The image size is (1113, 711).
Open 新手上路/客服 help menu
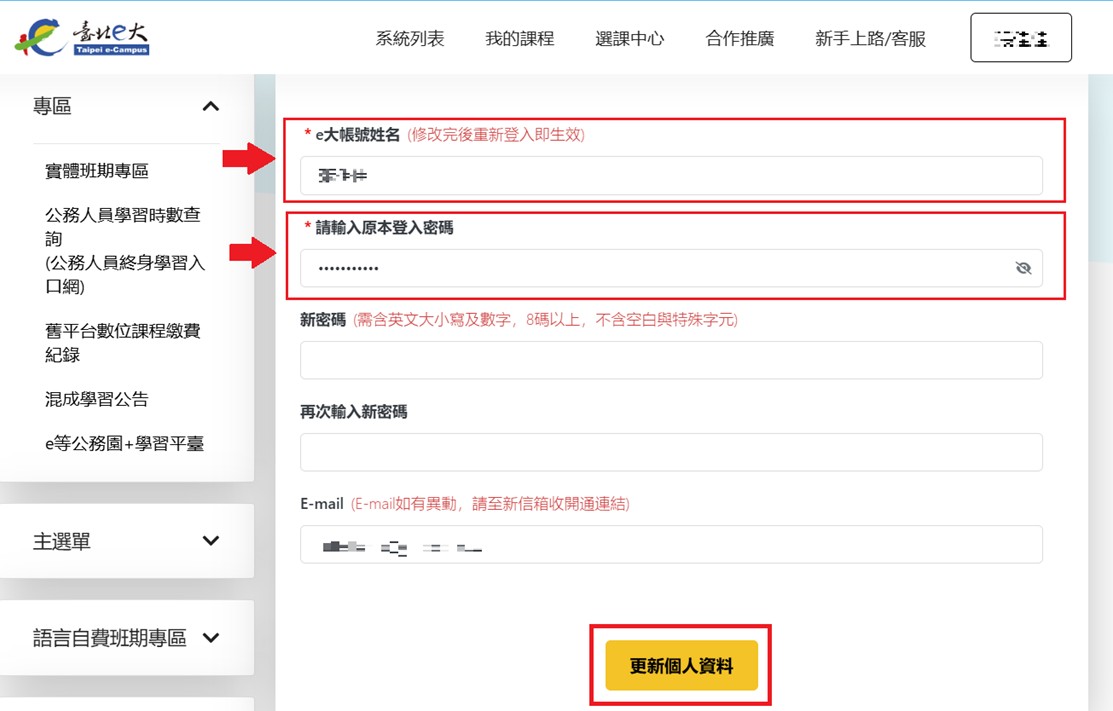pyautogui.click(x=870, y=39)
